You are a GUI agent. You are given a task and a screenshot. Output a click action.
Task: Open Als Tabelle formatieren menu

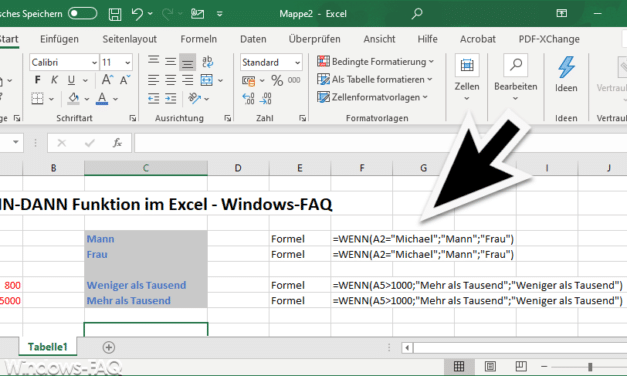pos(374,79)
